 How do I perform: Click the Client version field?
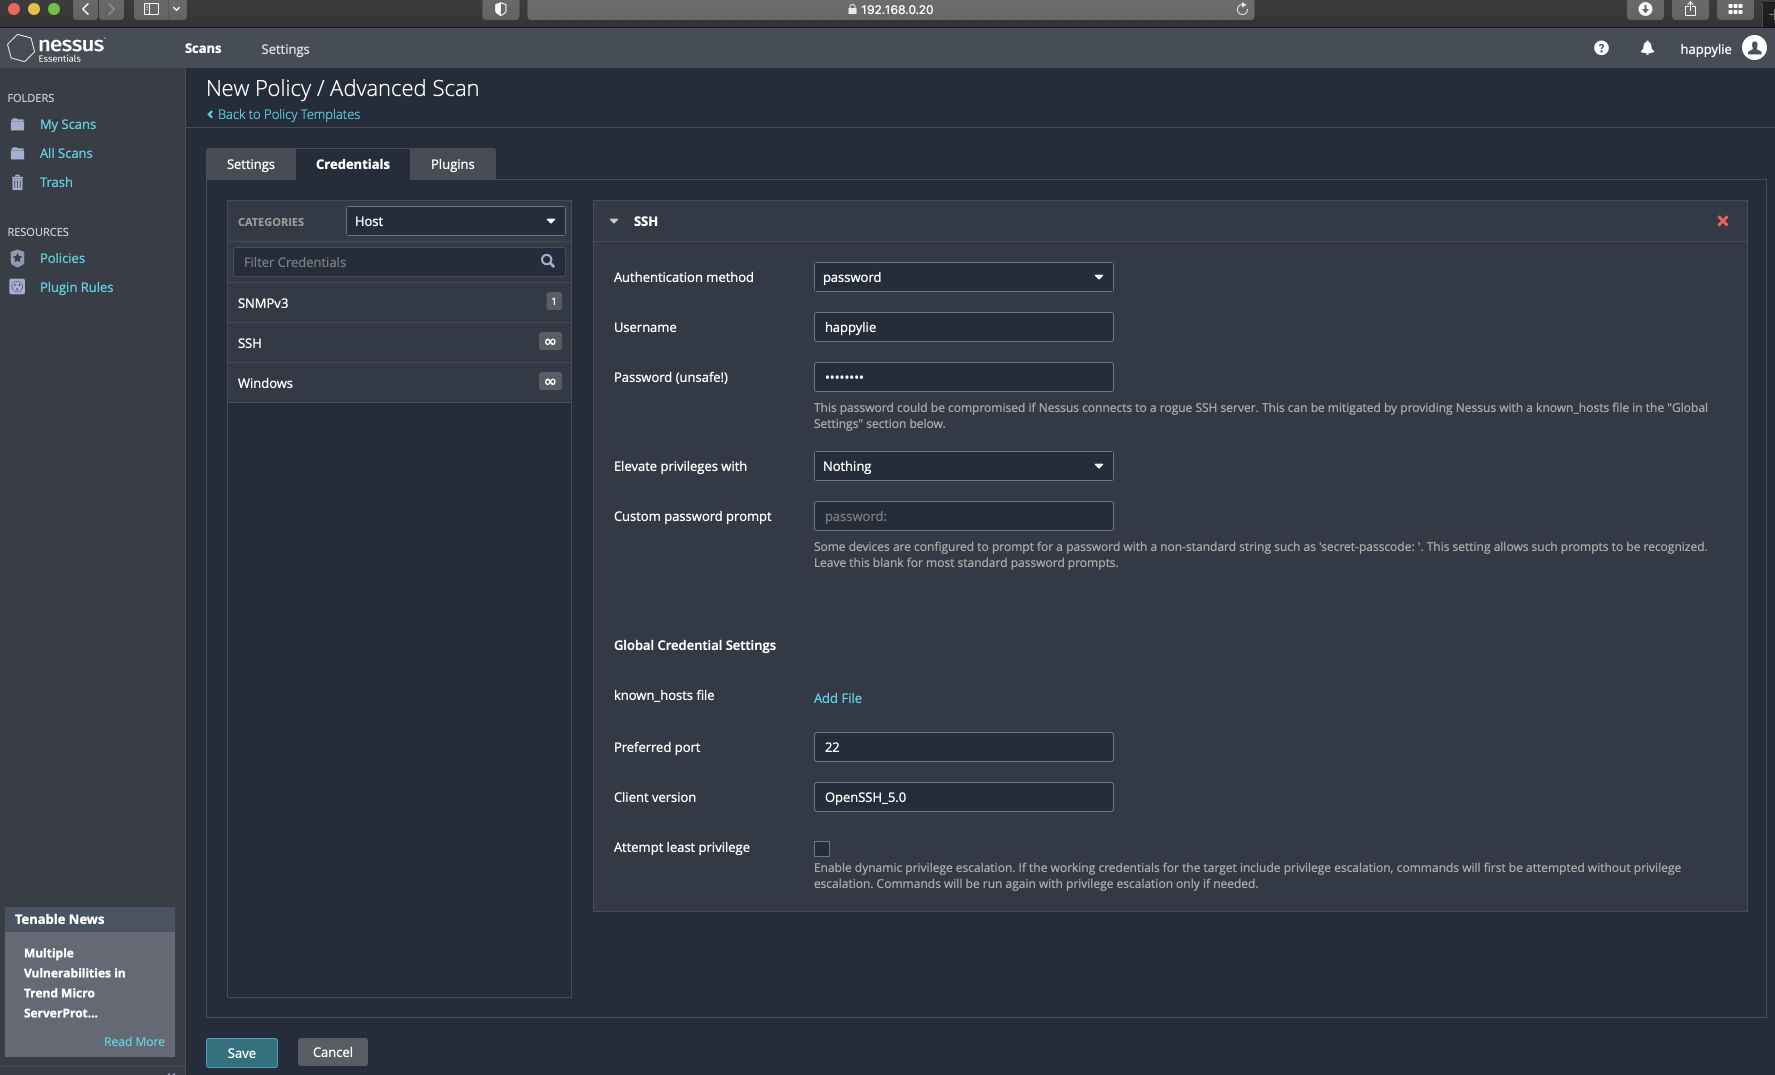pyautogui.click(x=963, y=797)
